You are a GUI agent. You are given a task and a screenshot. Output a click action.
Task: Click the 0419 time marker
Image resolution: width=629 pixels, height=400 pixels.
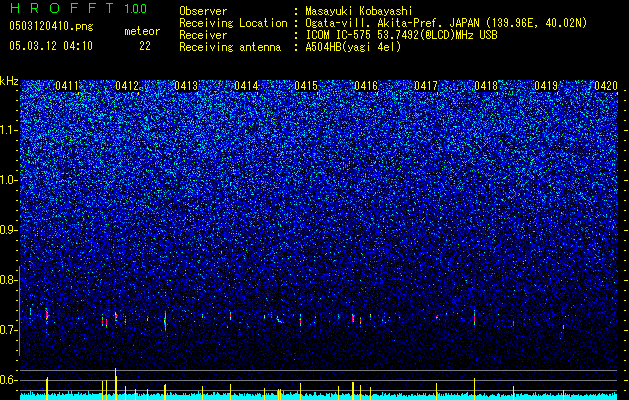[x=546, y=86]
